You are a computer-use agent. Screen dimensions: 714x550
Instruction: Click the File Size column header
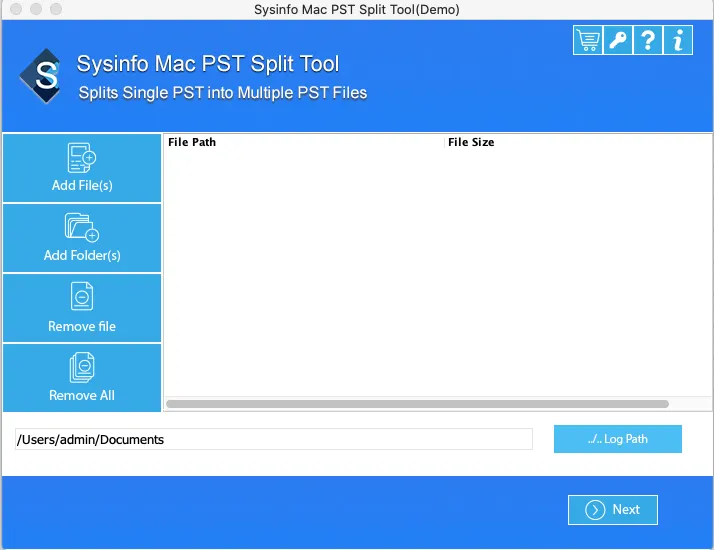pyautogui.click(x=578, y=142)
